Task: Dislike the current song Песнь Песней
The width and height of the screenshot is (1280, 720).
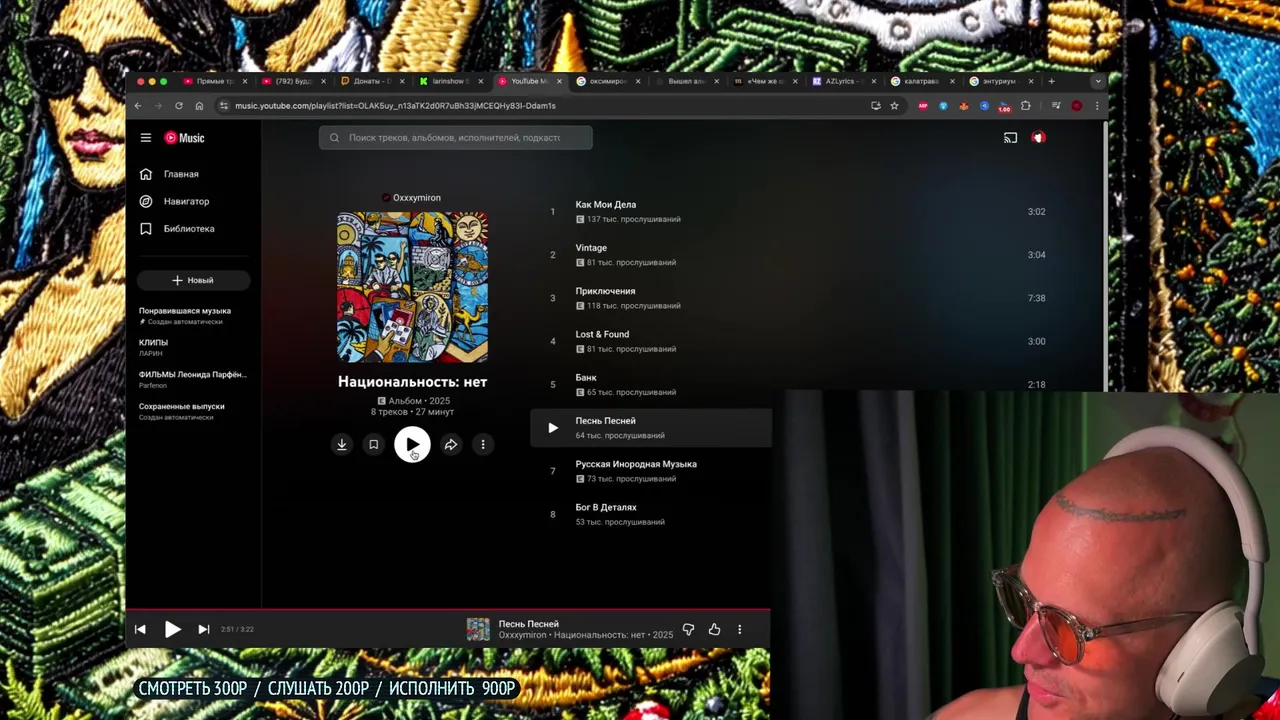Action: click(688, 629)
